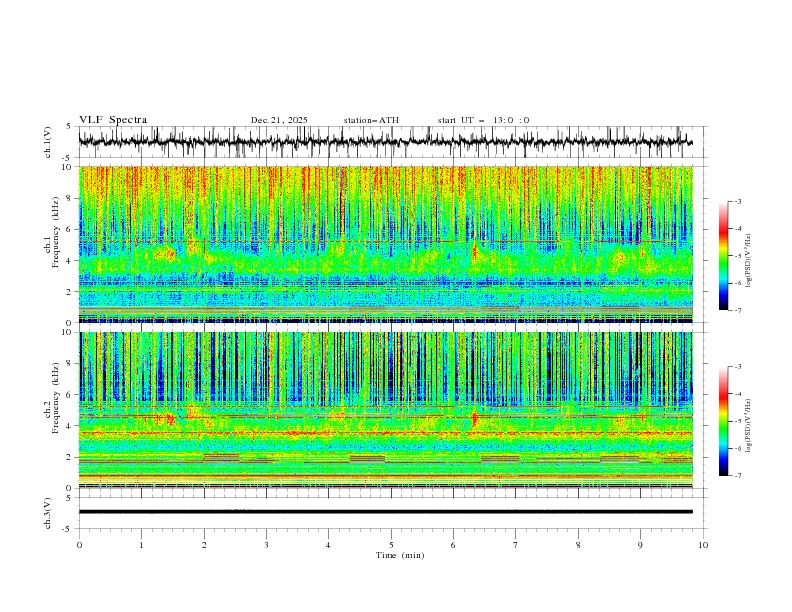The image size is (792, 612).
Task: Click the "start UT = 13:0 :0" text
Action: 483,120
